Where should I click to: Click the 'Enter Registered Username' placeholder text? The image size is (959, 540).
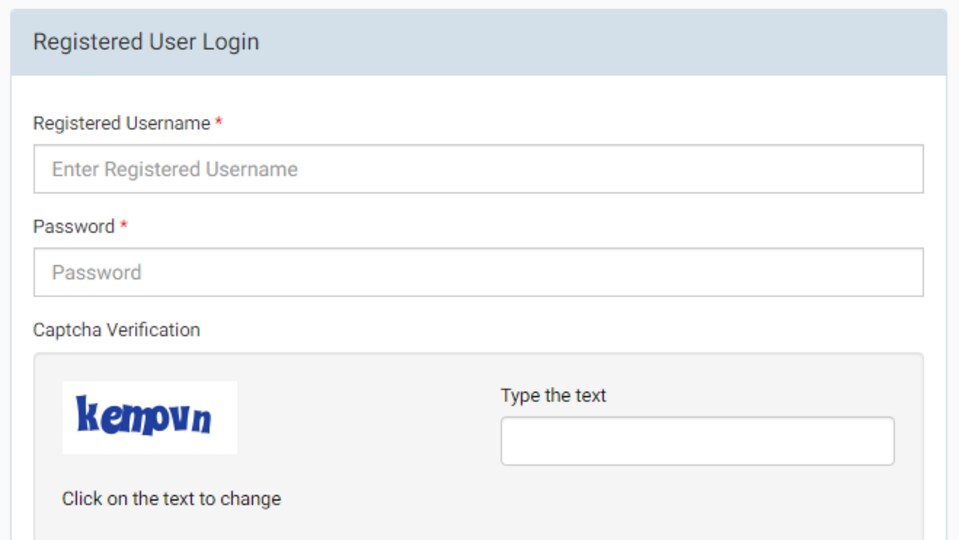point(174,169)
